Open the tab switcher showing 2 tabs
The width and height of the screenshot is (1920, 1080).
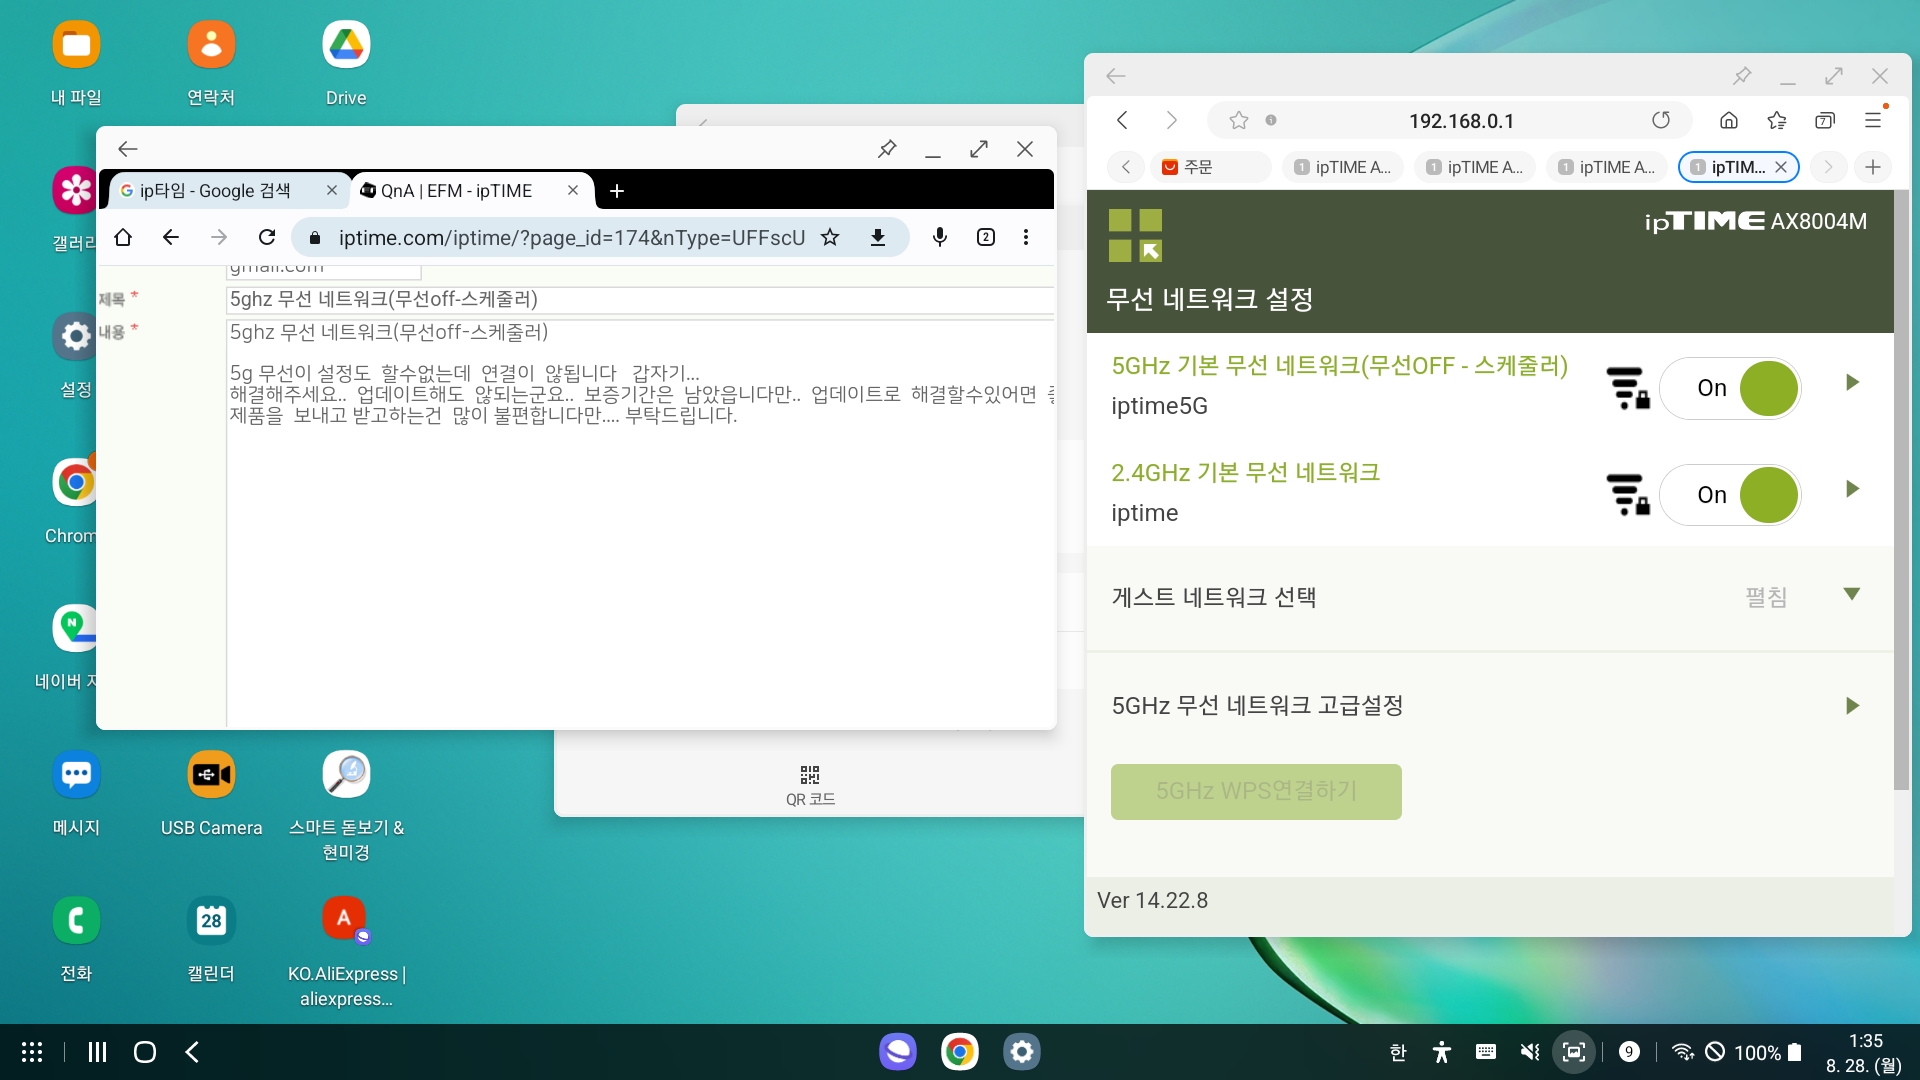click(986, 238)
